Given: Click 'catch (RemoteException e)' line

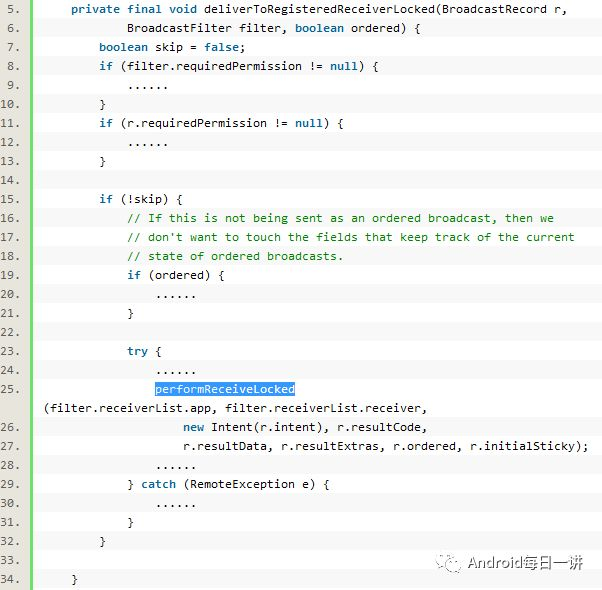Looking at the screenshot, I should (x=228, y=484).
